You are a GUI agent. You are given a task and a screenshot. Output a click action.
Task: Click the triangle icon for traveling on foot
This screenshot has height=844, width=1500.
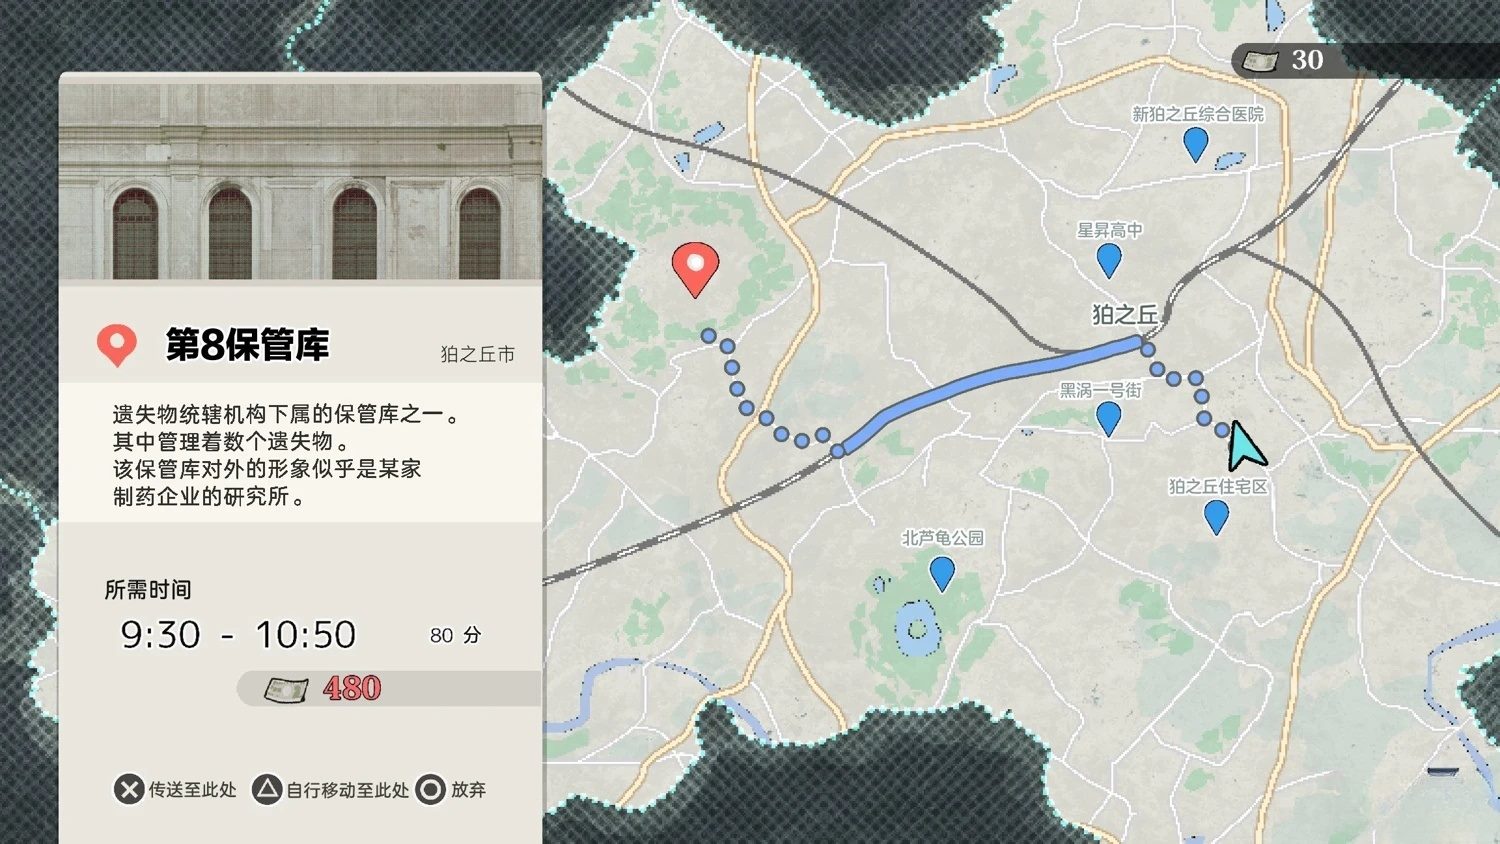[x=265, y=789]
